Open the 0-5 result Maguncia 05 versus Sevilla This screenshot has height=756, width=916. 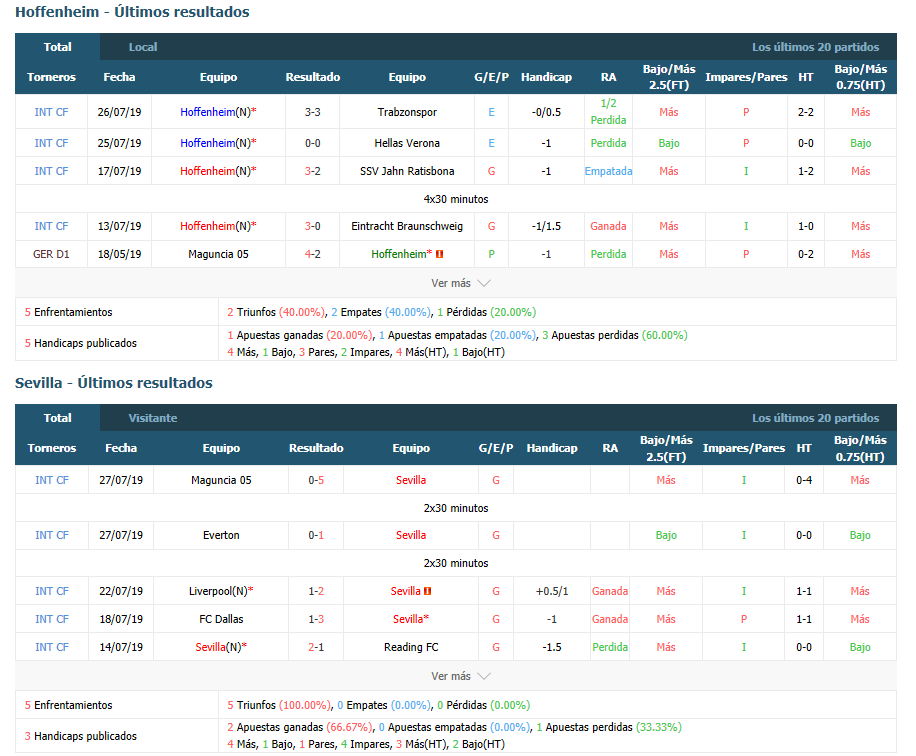click(x=316, y=480)
